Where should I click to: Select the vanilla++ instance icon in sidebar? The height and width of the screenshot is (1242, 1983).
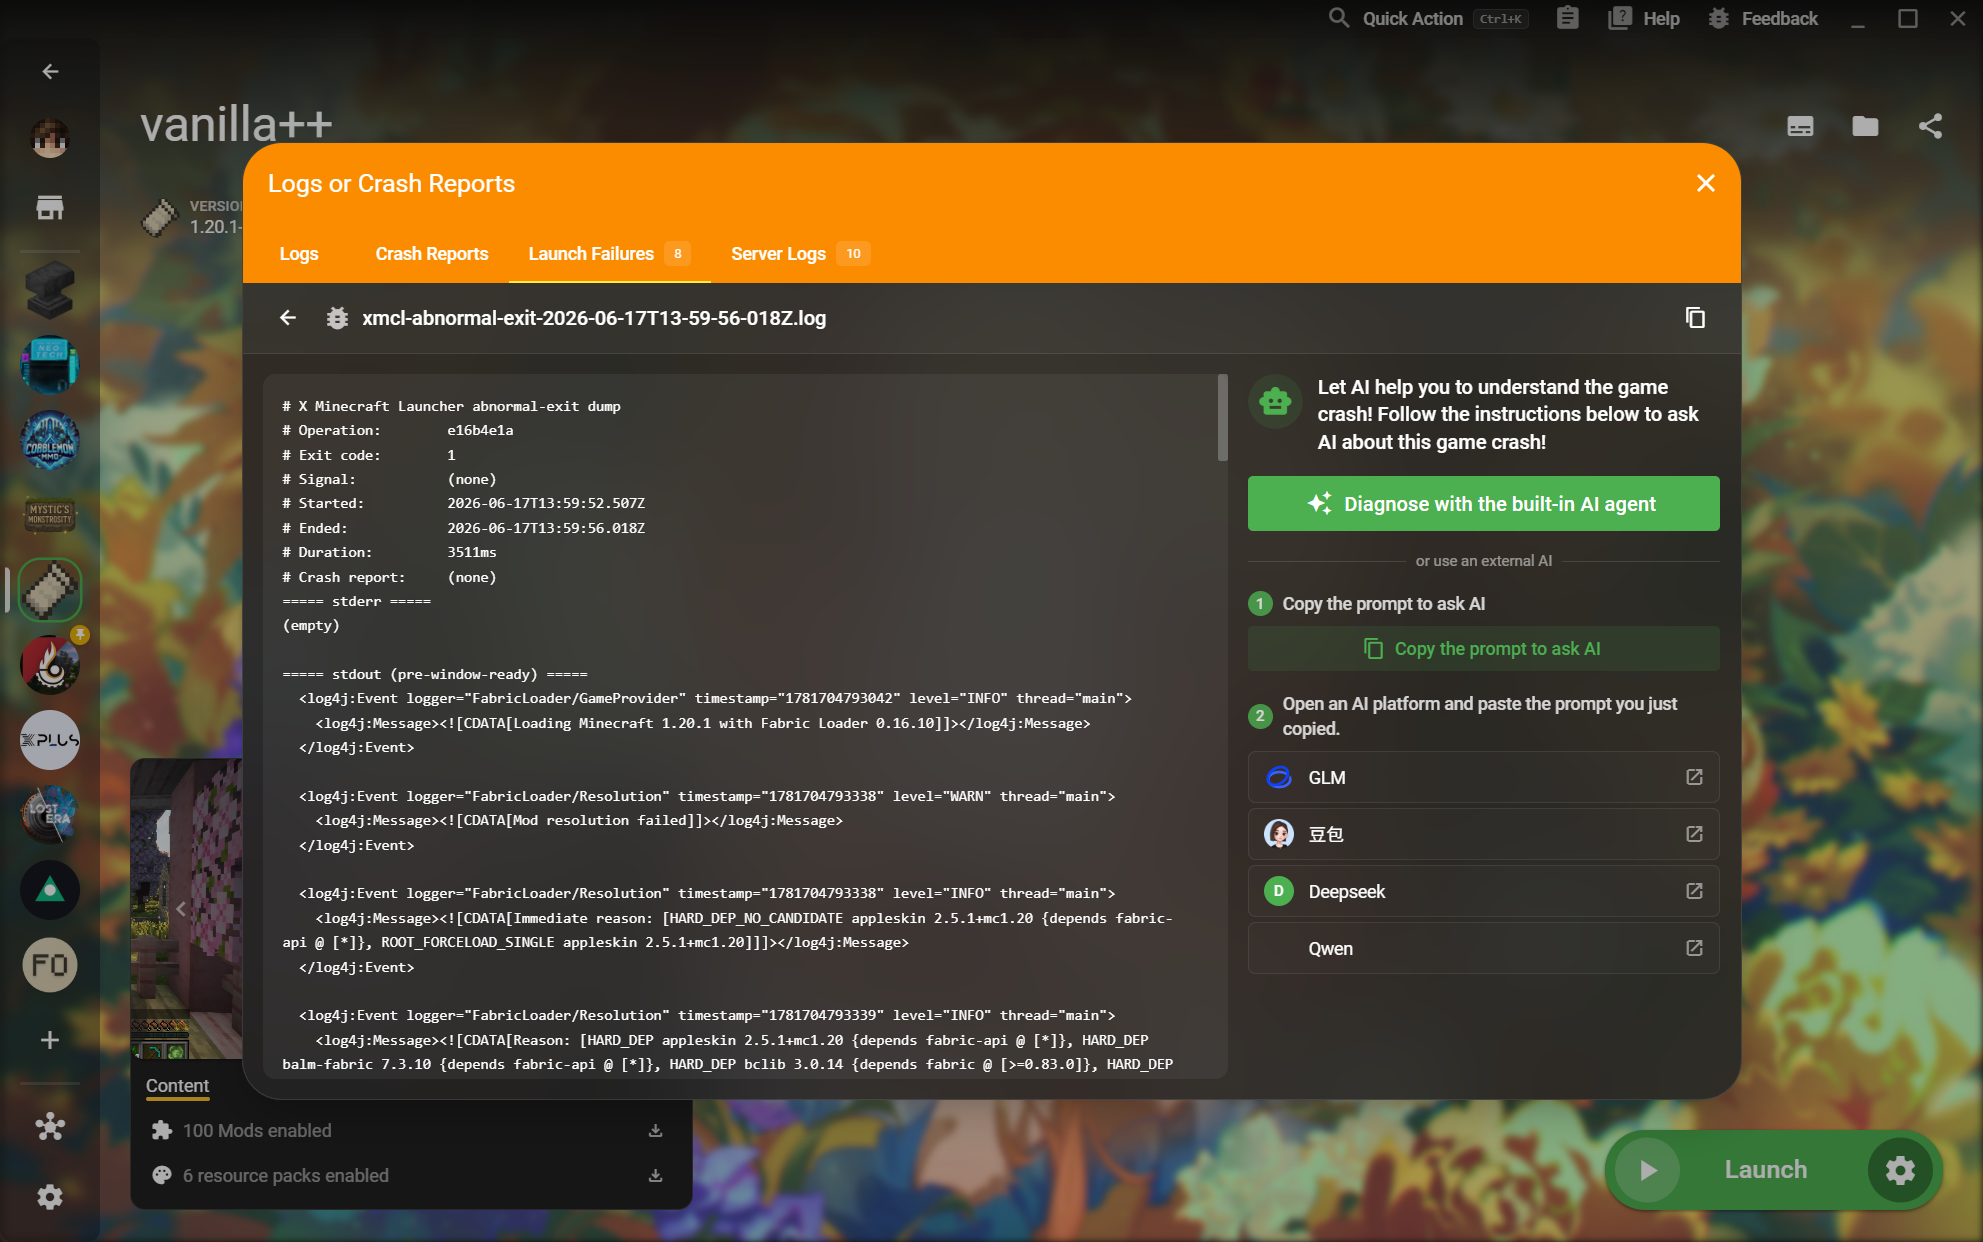(x=50, y=590)
